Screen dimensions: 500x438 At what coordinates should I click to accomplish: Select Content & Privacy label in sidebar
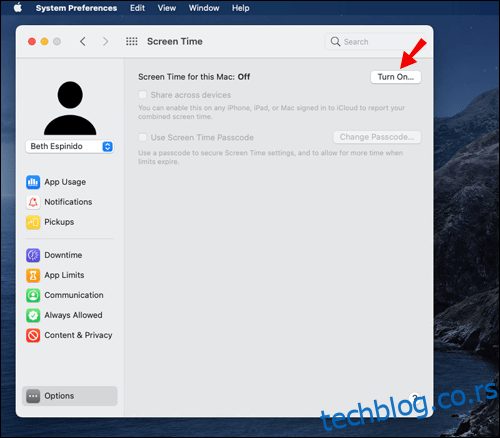point(78,335)
